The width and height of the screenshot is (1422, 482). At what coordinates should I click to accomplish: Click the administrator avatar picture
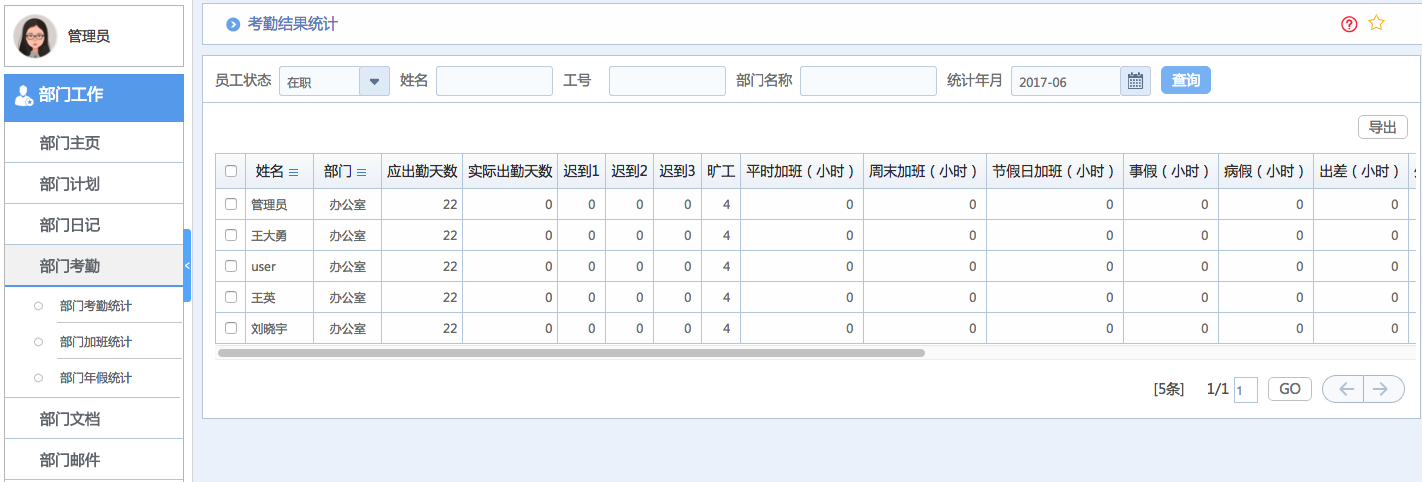click(x=35, y=36)
